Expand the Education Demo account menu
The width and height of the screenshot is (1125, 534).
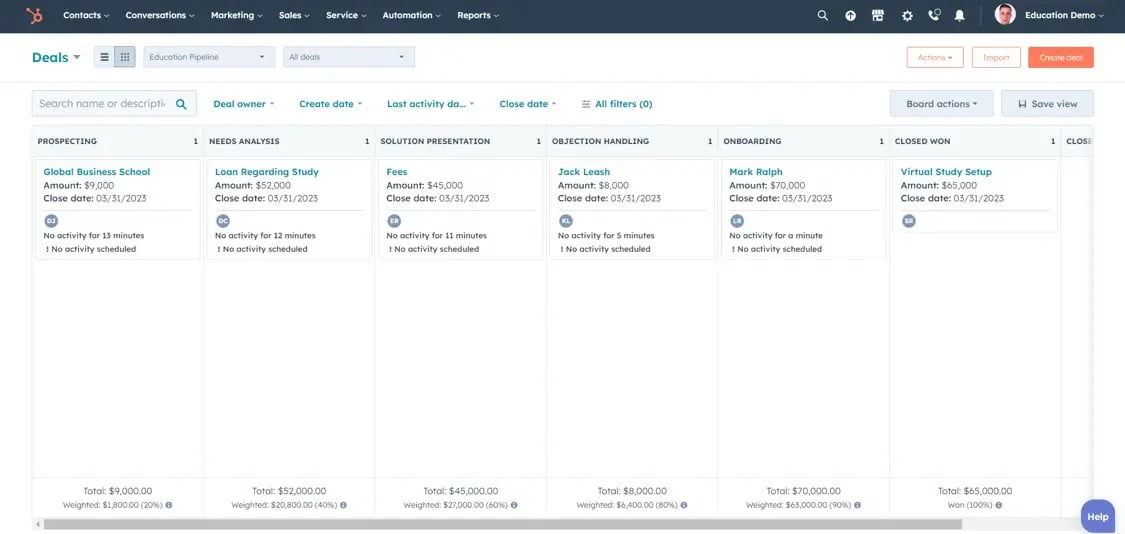click(x=1064, y=15)
